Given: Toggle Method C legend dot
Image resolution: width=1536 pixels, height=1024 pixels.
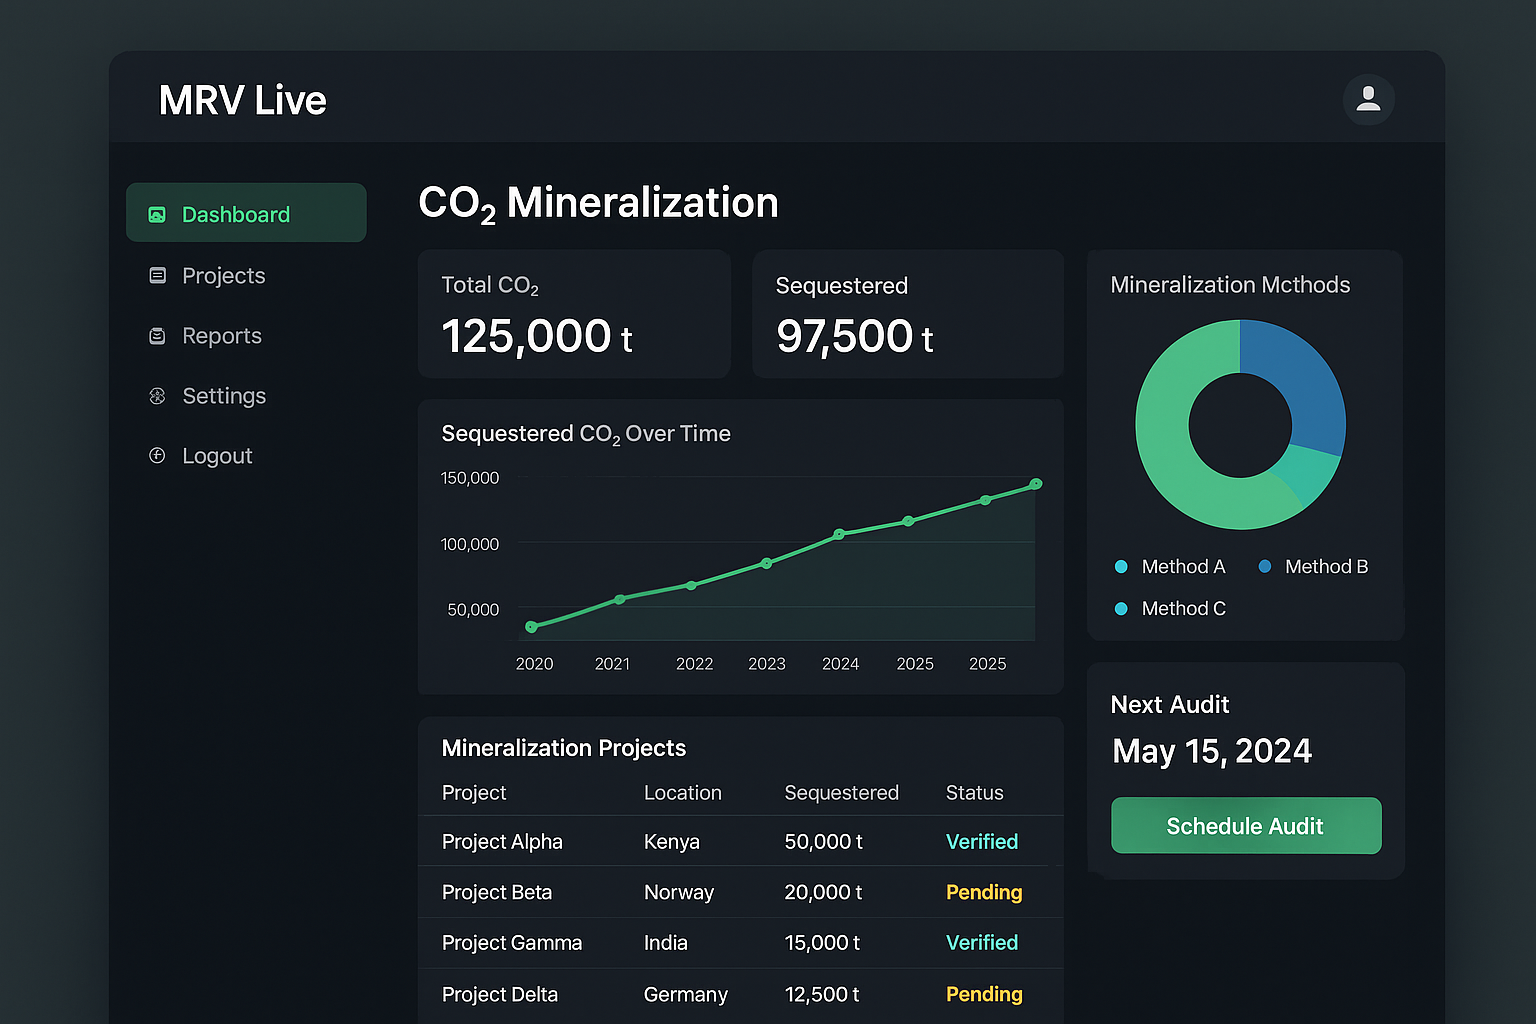Looking at the screenshot, I should [x=1121, y=609].
